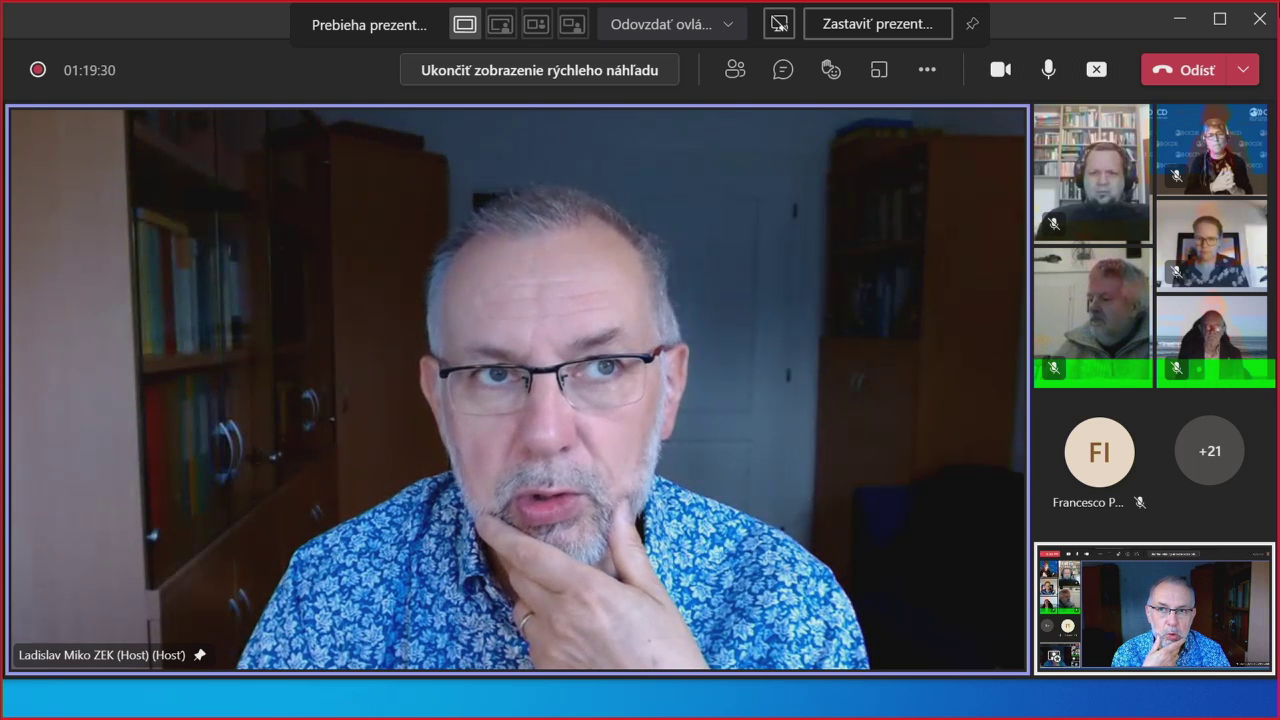Pin the presentation toolbar
Image resolution: width=1280 pixels, height=720 pixels.
click(x=972, y=24)
